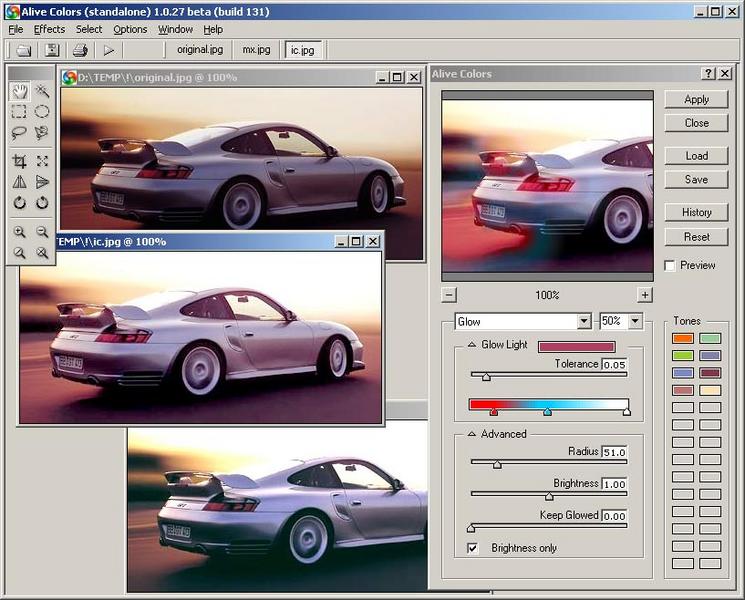Click the Glow Light color swatch

pyautogui.click(x=577, y=347)
